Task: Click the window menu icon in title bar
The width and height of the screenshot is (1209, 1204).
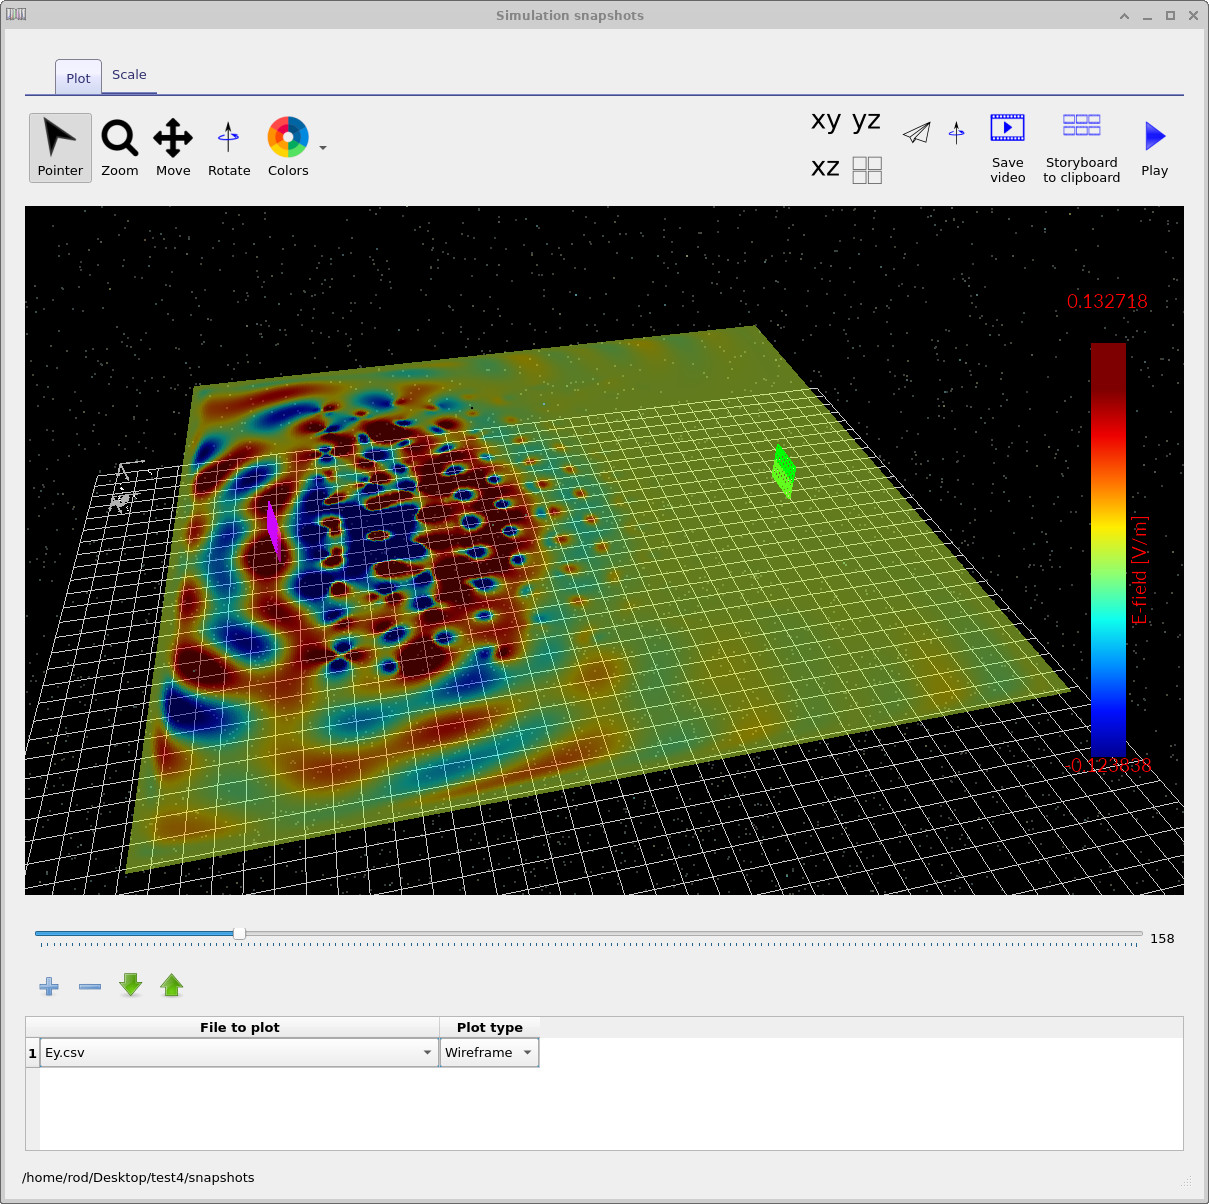Action: [x=16, y=15]
